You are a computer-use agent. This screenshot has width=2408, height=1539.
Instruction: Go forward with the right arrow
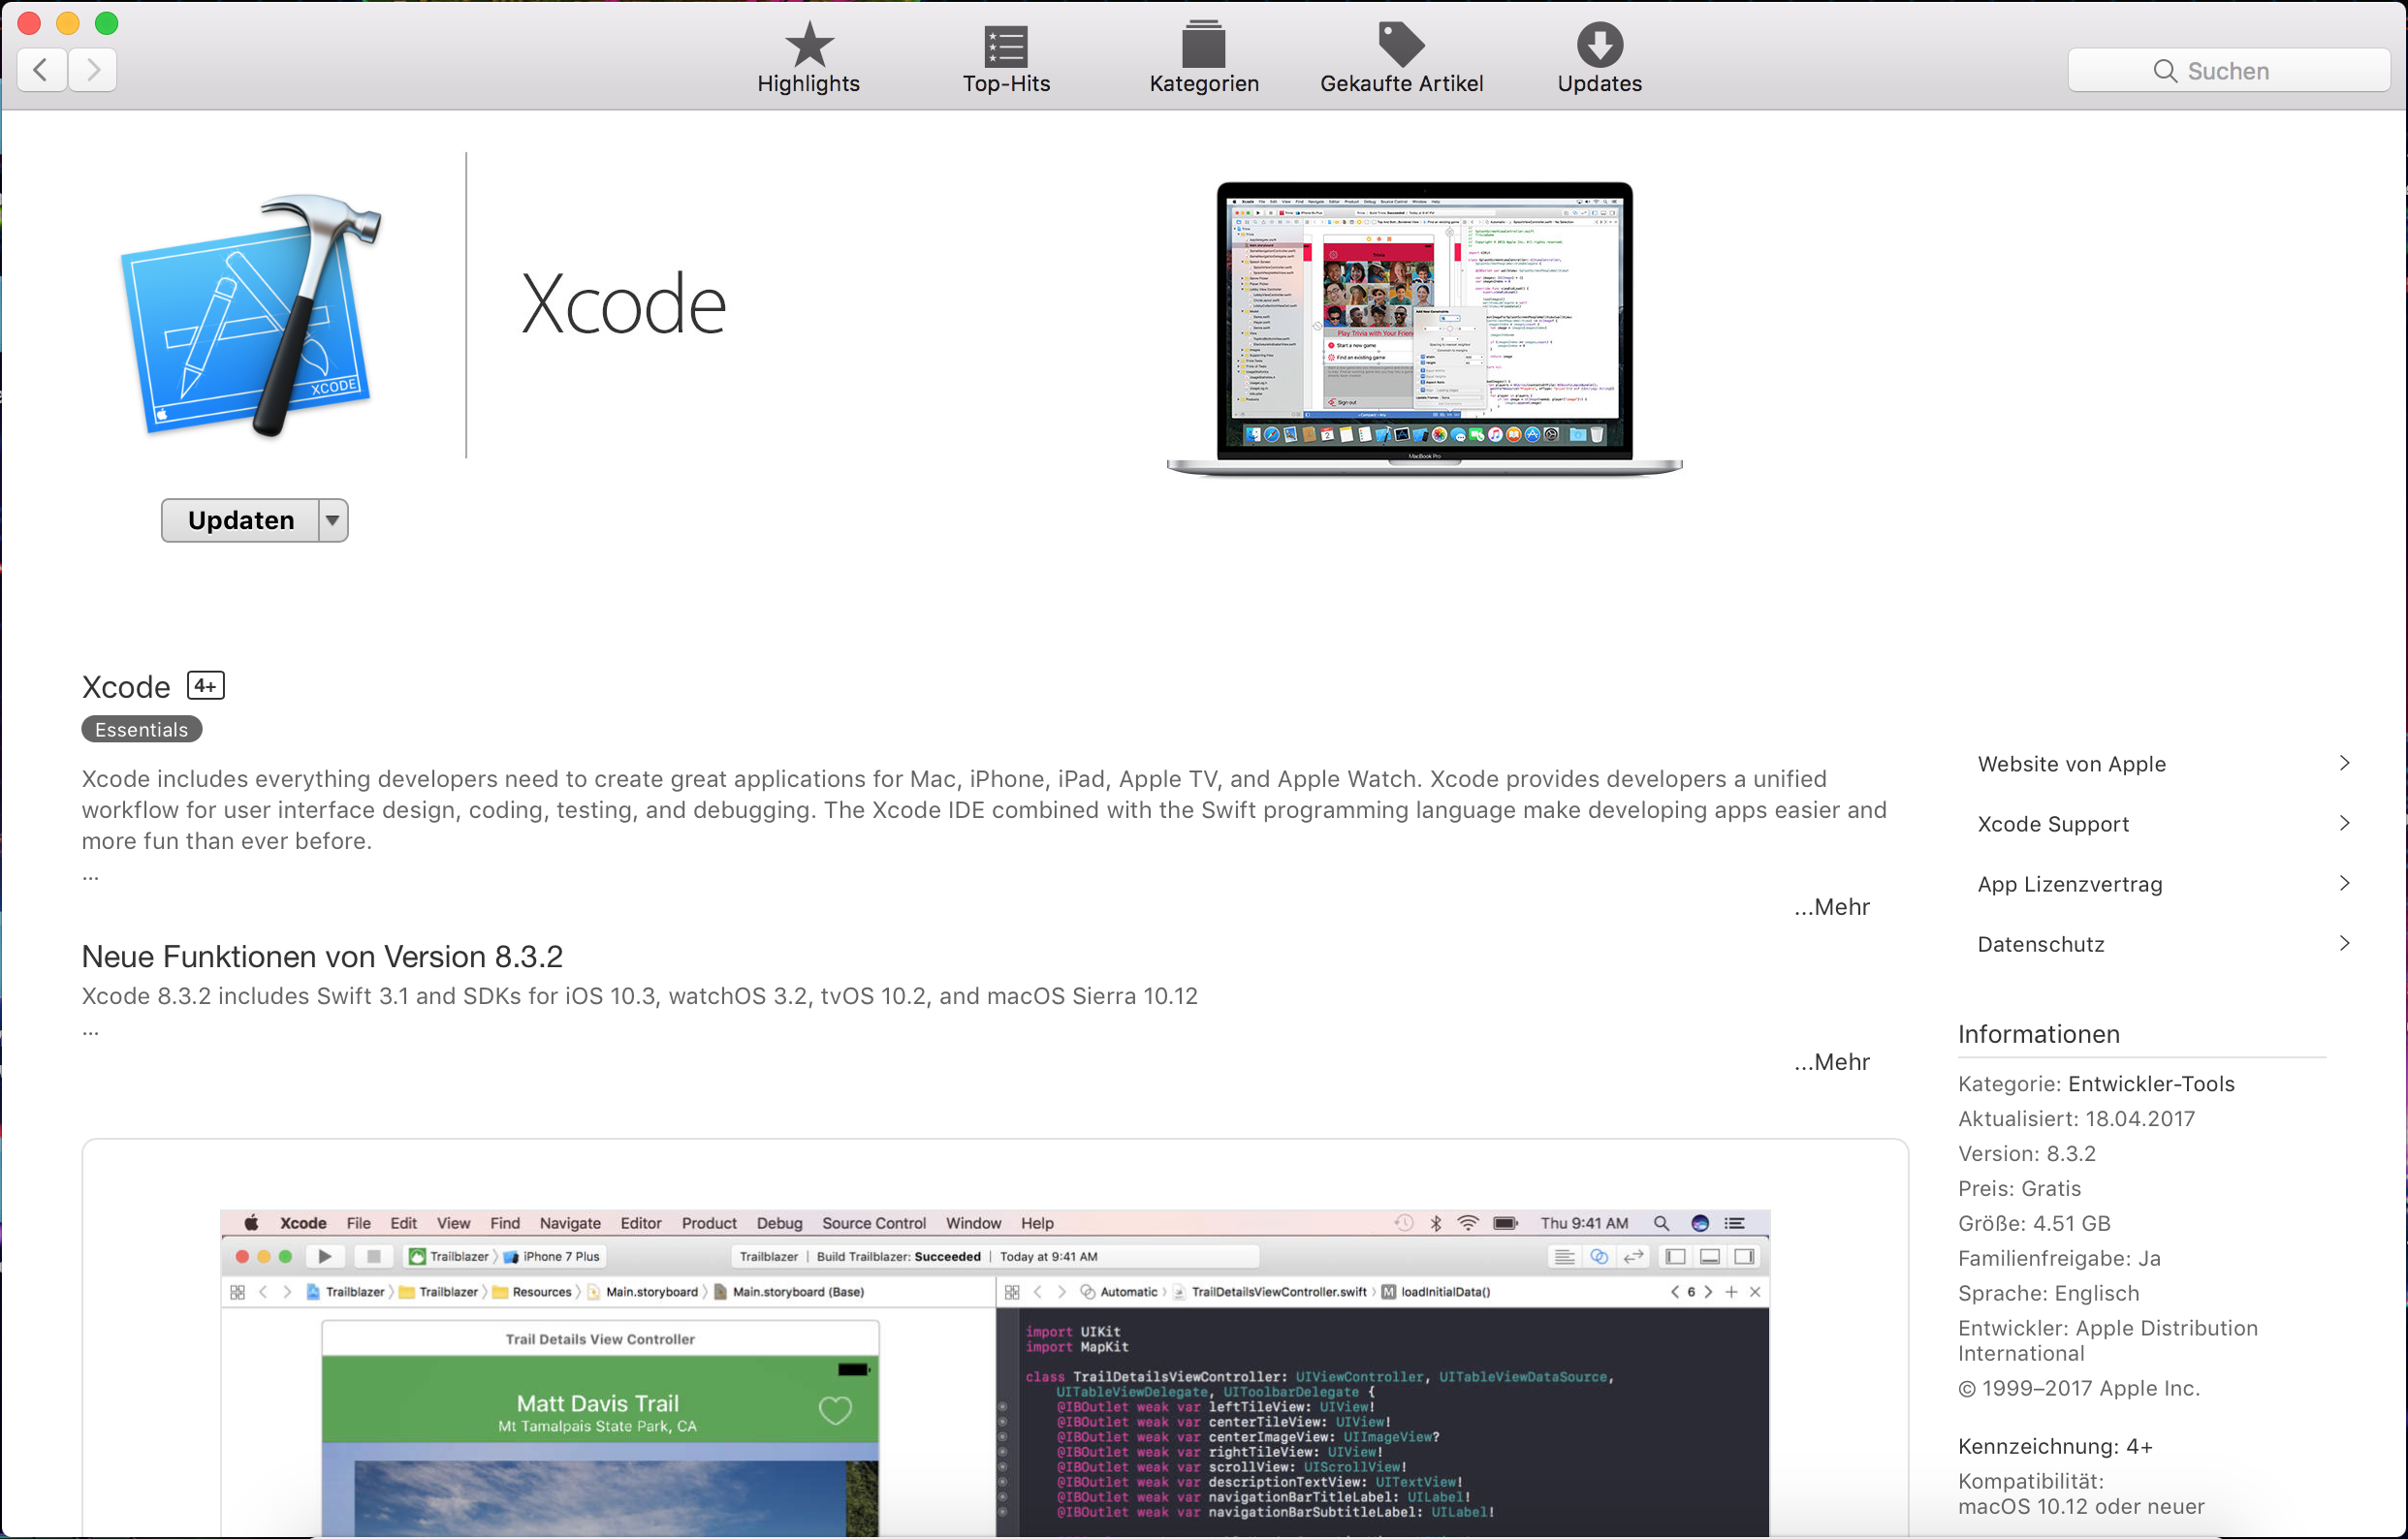point(93,70)
